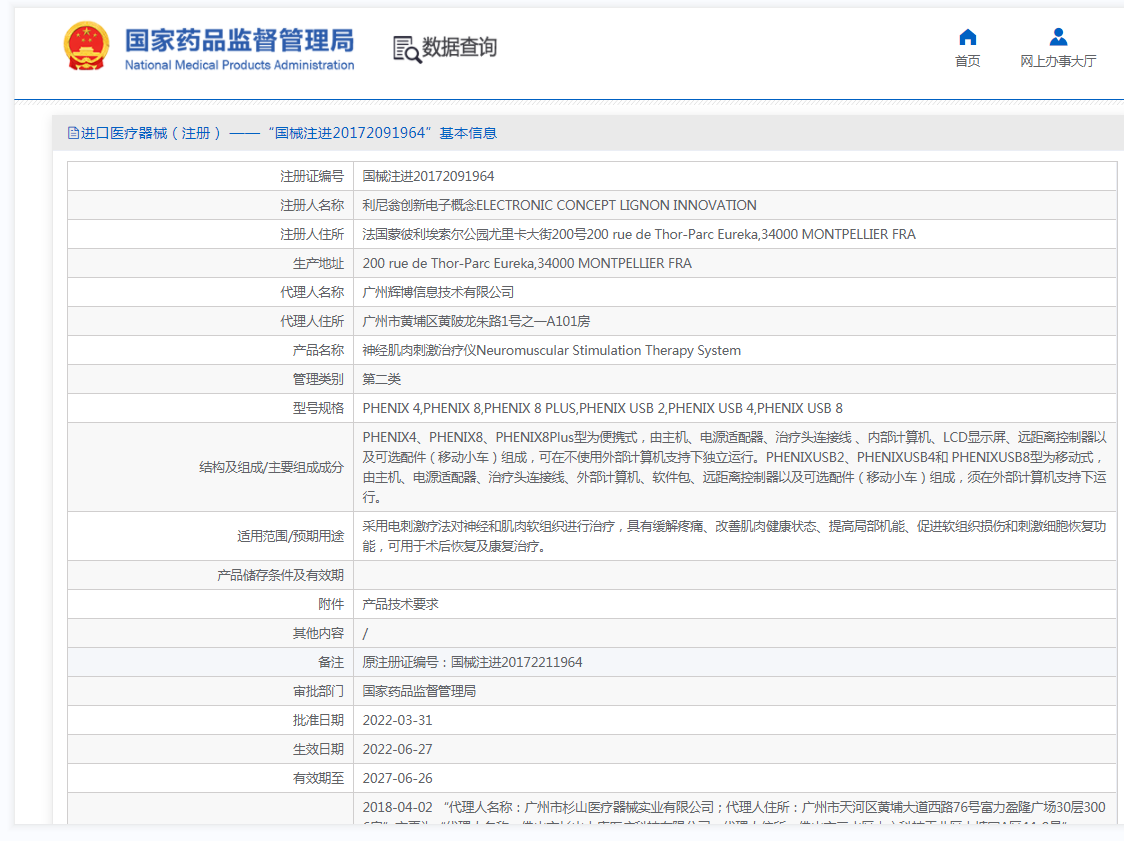Click the 数据查询 magnifier document icon
The width and height of the screenshot is (1124, 841).
[x=406, y=48]
